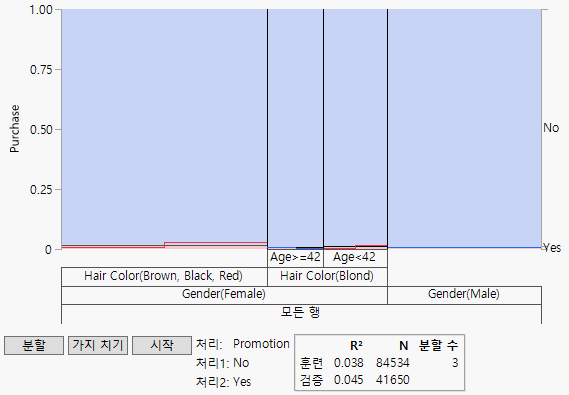Click the 검증 row label
The image size is (569, 395).
(311, 380)
